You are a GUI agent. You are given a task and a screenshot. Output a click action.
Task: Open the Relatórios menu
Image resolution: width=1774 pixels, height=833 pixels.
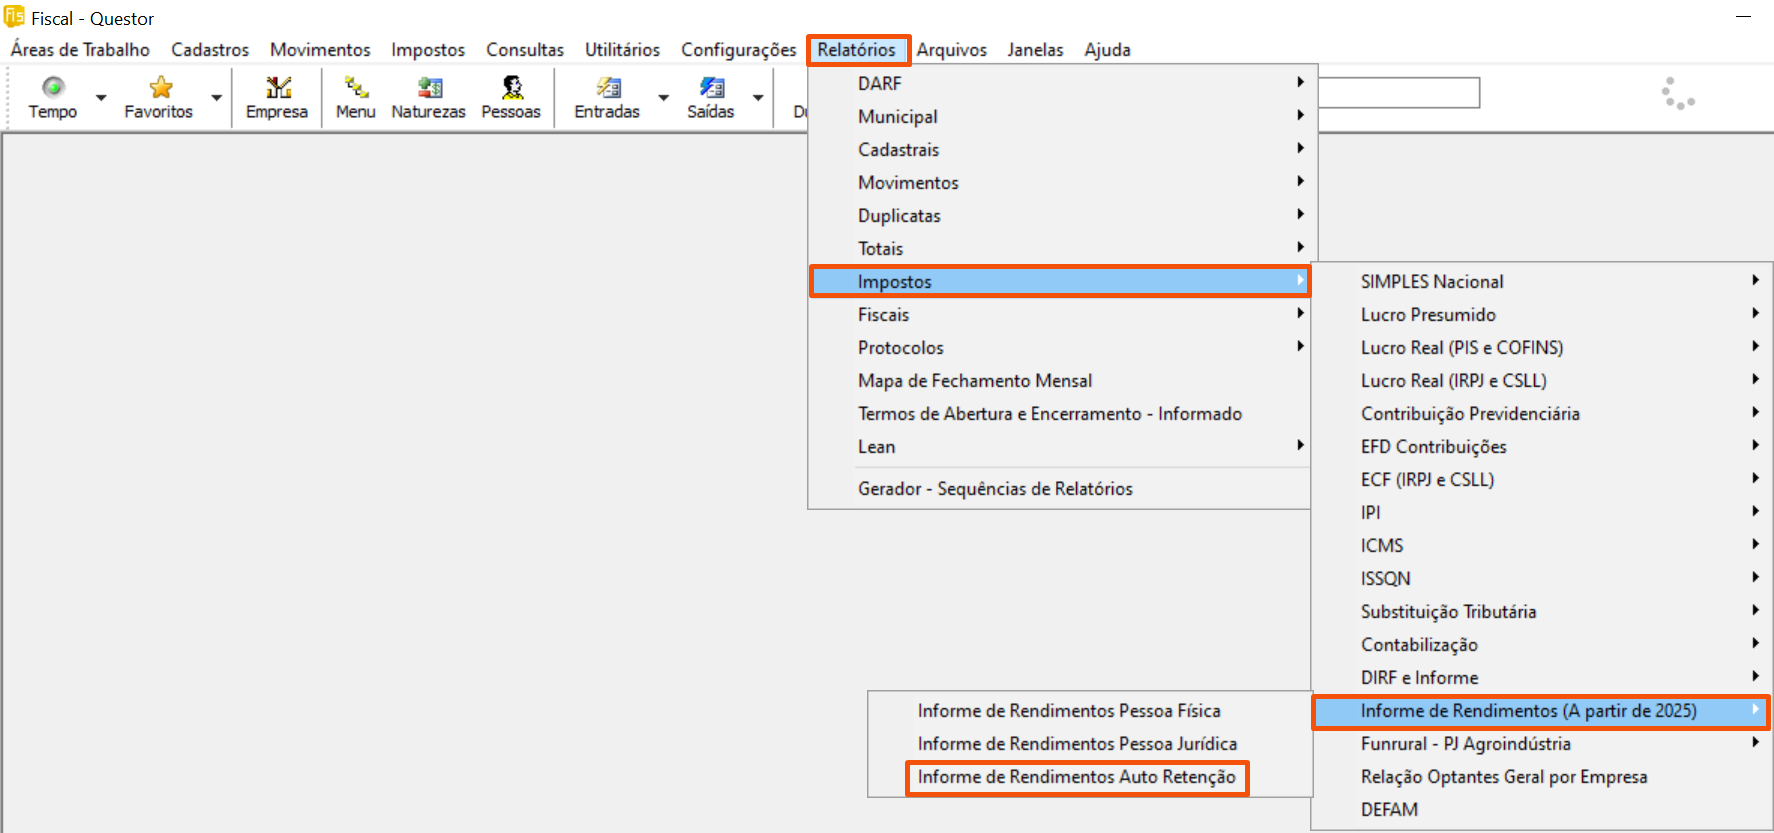[857, 50]
